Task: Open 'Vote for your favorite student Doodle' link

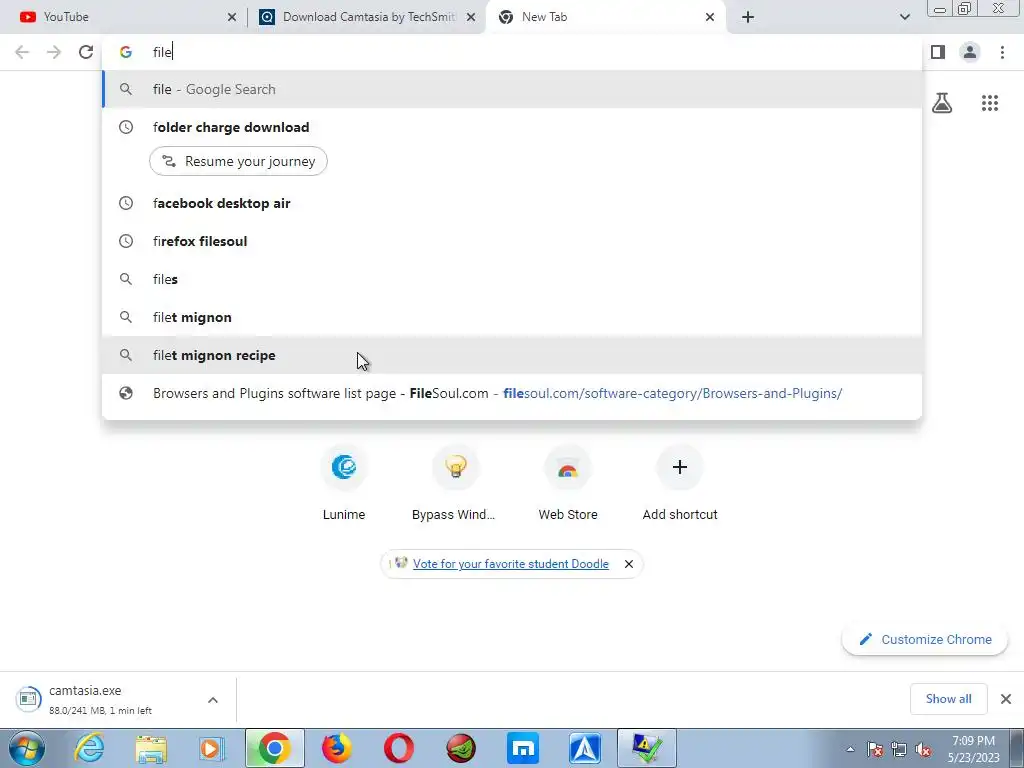Action: click(511, 564)
